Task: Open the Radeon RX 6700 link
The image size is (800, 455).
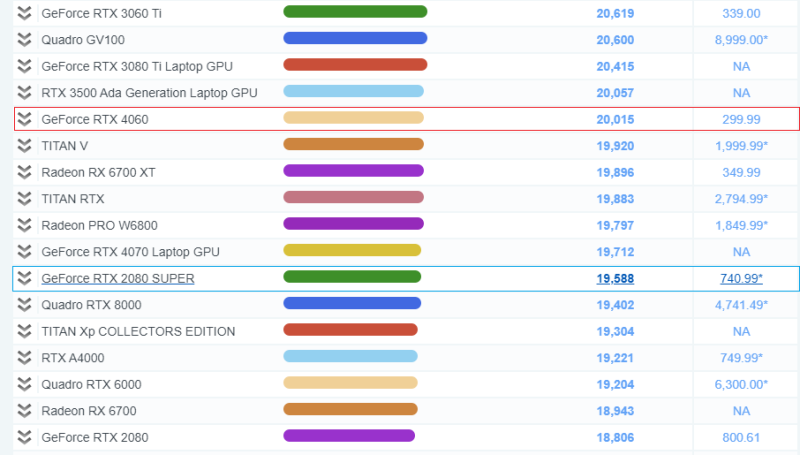Action: 89,412
